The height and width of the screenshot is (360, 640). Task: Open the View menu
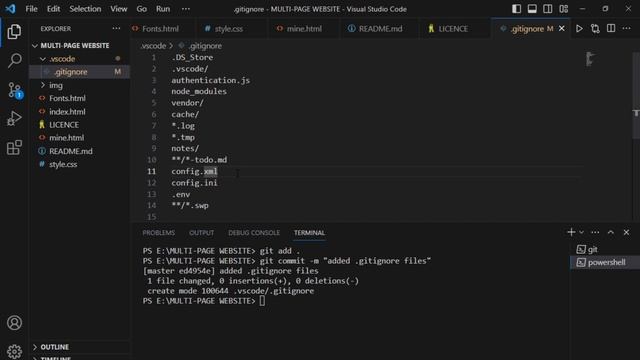click(x=118, y=9)
